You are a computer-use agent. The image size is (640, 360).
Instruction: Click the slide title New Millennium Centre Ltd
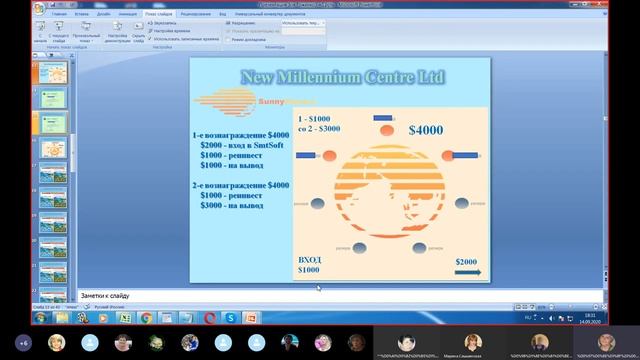[x=342, y=77]
